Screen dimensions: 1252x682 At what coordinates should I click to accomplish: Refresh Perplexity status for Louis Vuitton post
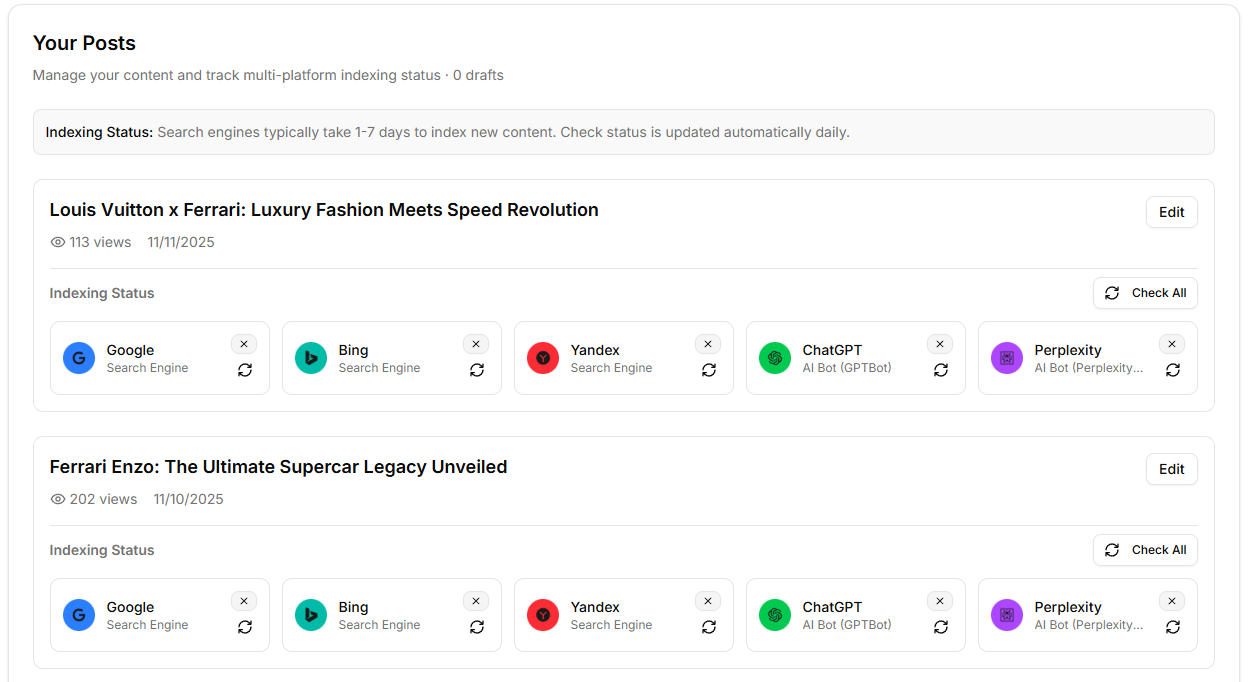pos(1173,370)
